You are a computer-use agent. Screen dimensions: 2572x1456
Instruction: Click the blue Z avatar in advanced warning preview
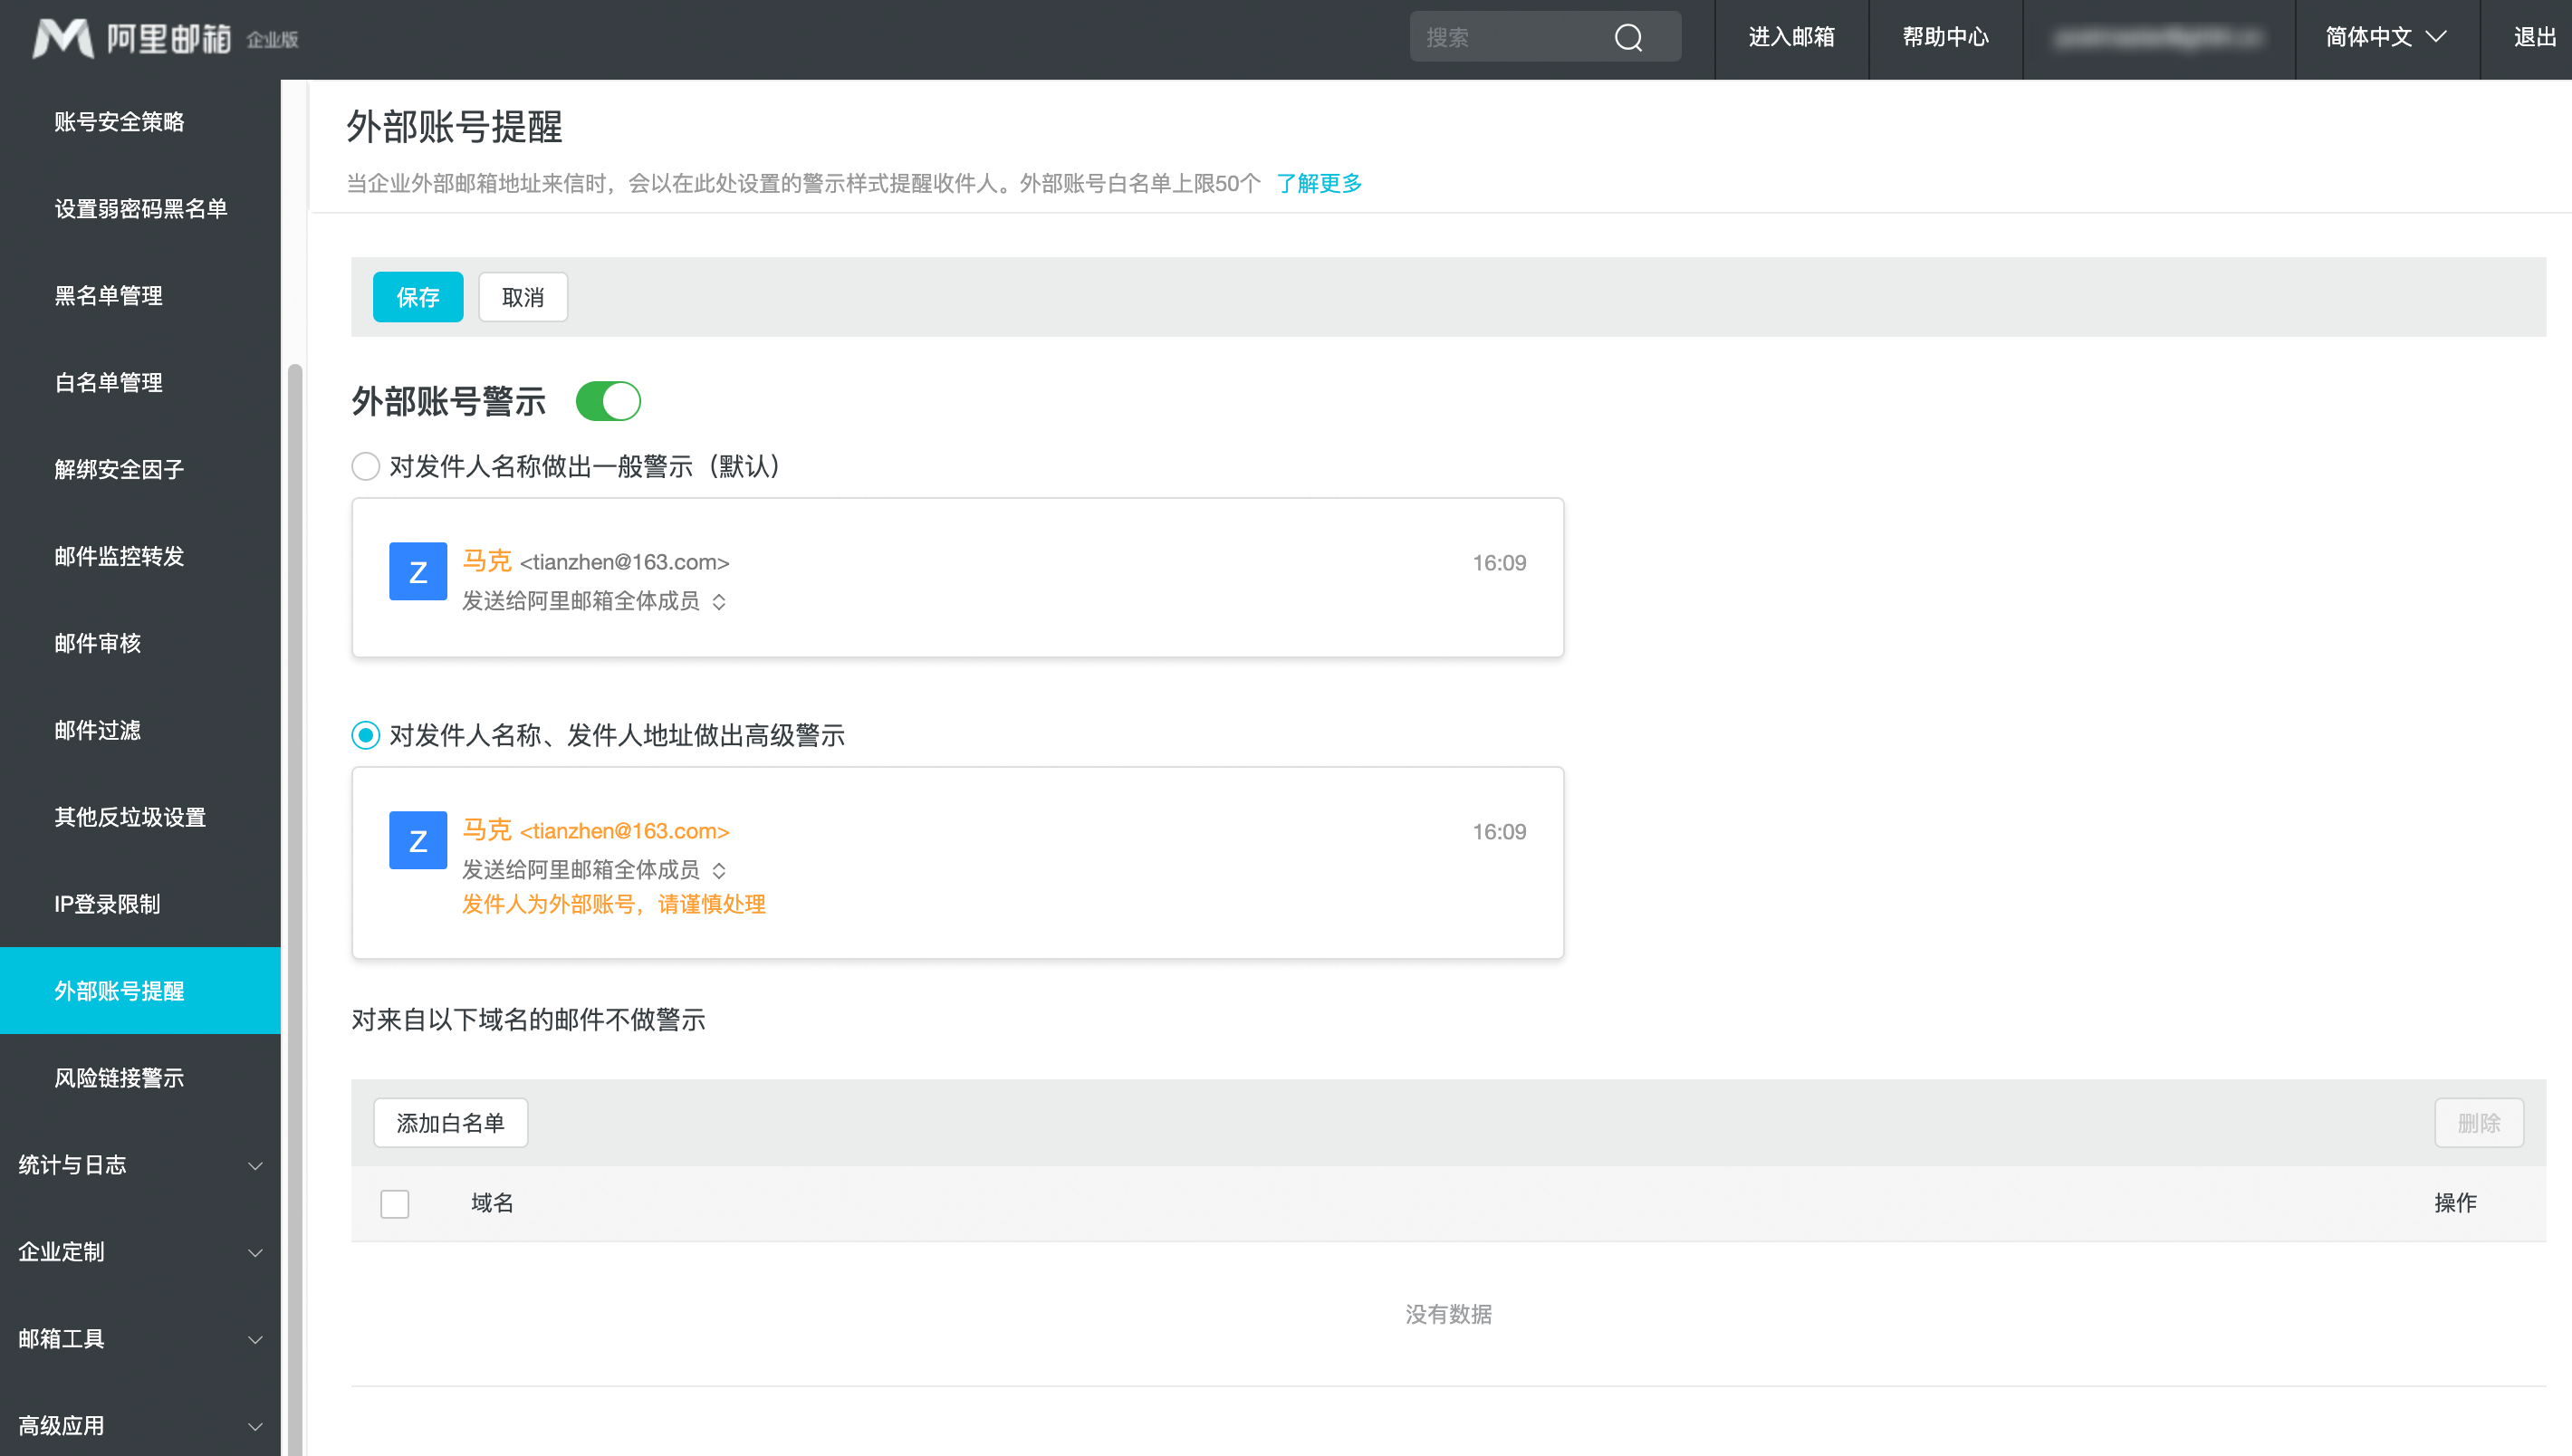pos(418,840)
